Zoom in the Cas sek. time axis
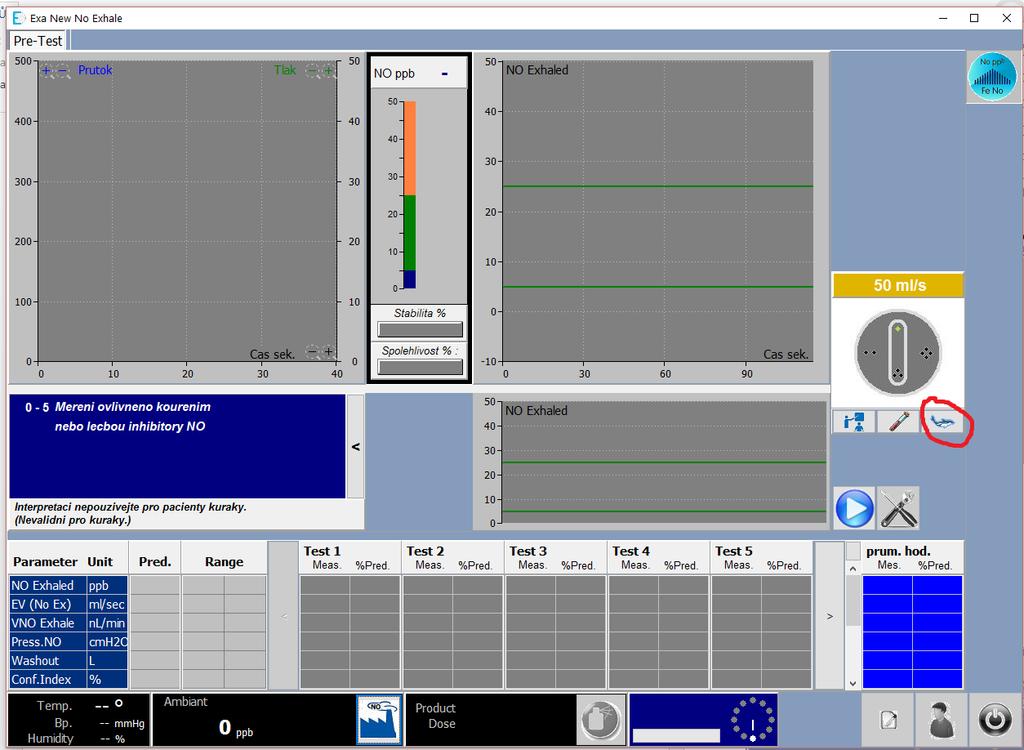 click(328, 352)
